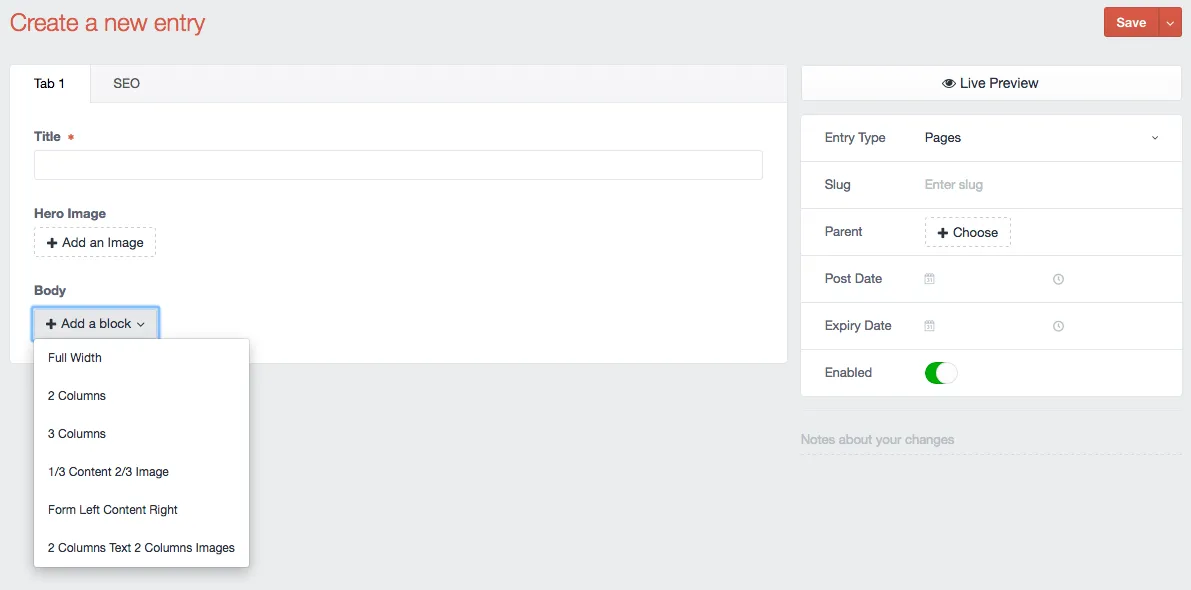
Task: Select Form Left Content Right block
Action: point(141,510)
